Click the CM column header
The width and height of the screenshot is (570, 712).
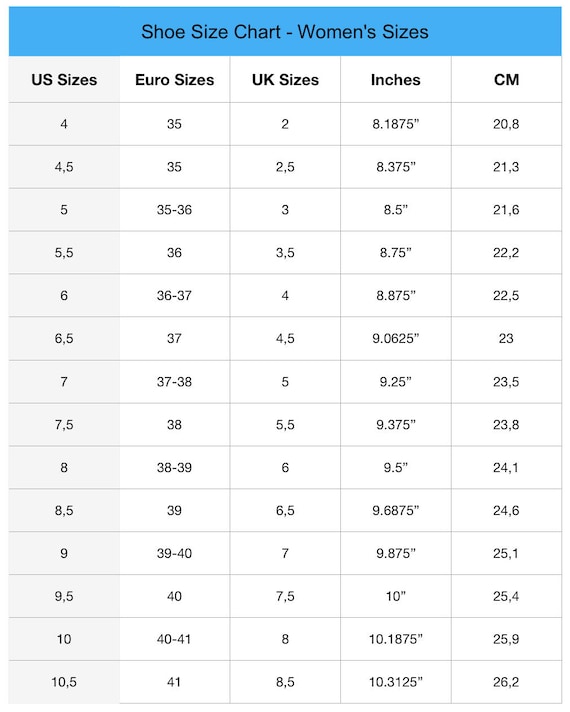coord(506,79)
